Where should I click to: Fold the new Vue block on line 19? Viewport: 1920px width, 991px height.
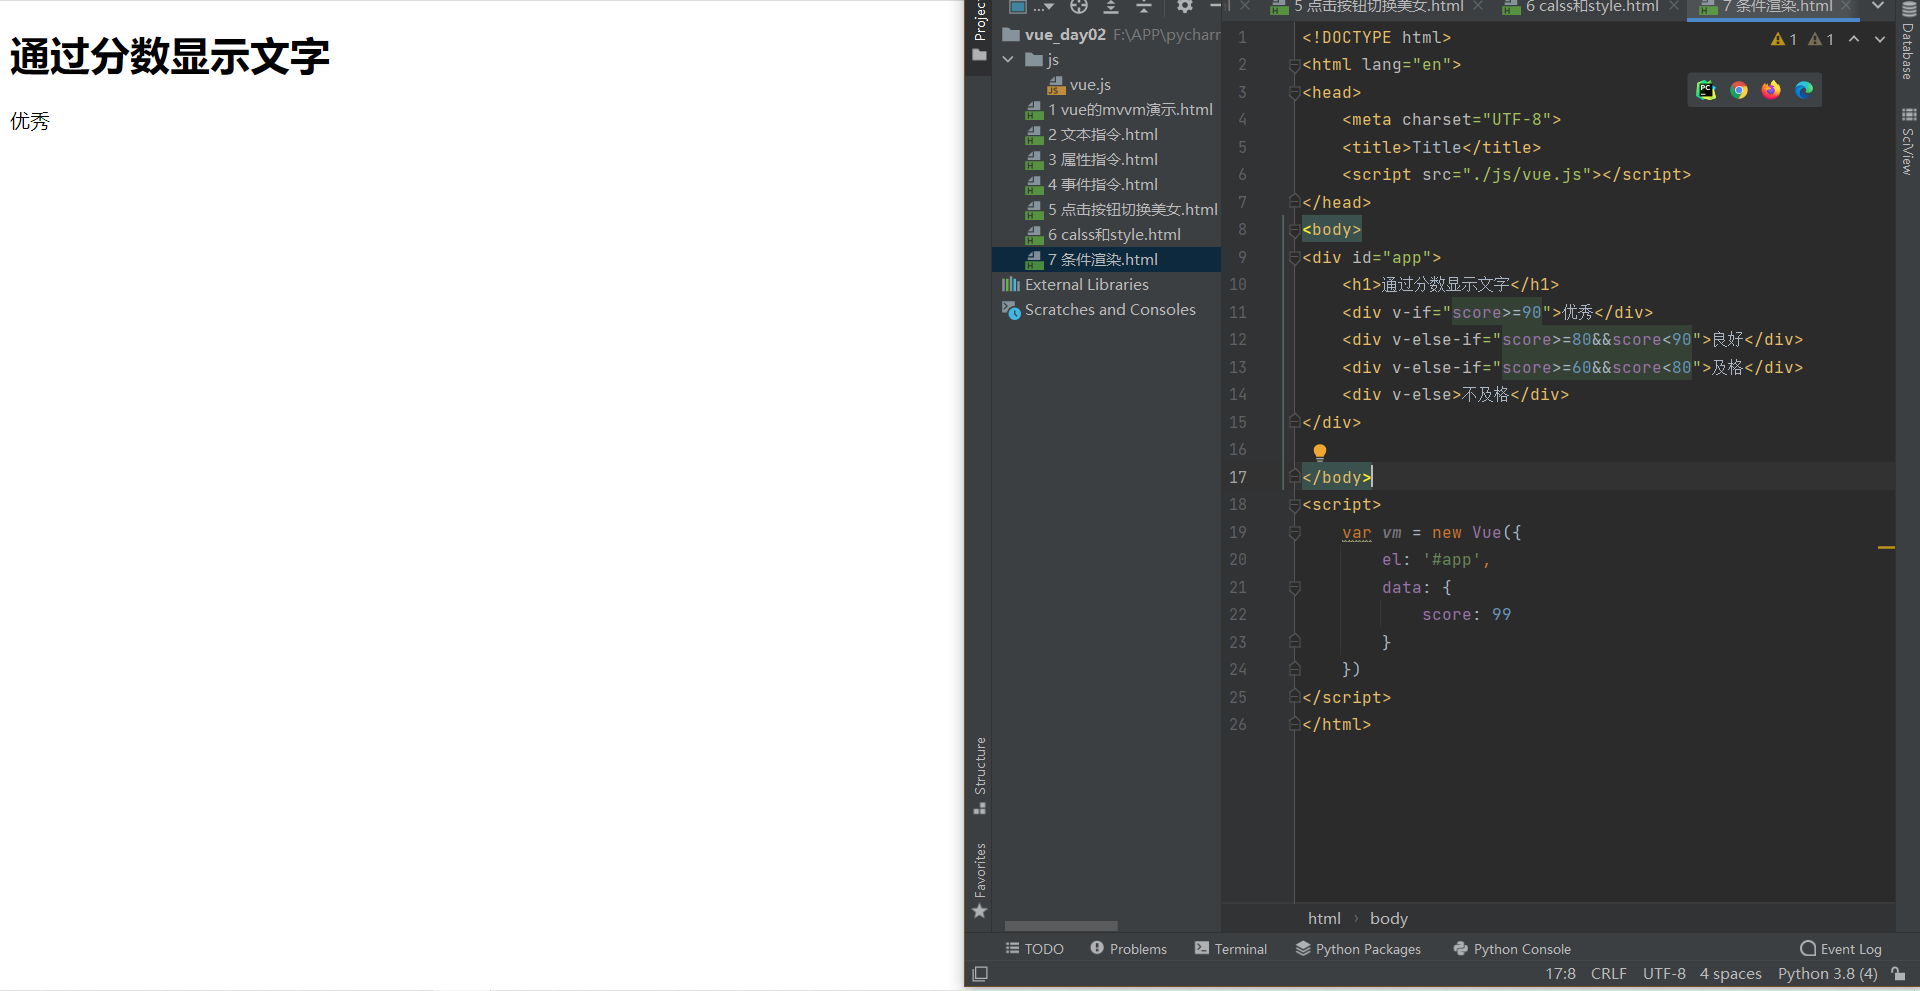1294,533
